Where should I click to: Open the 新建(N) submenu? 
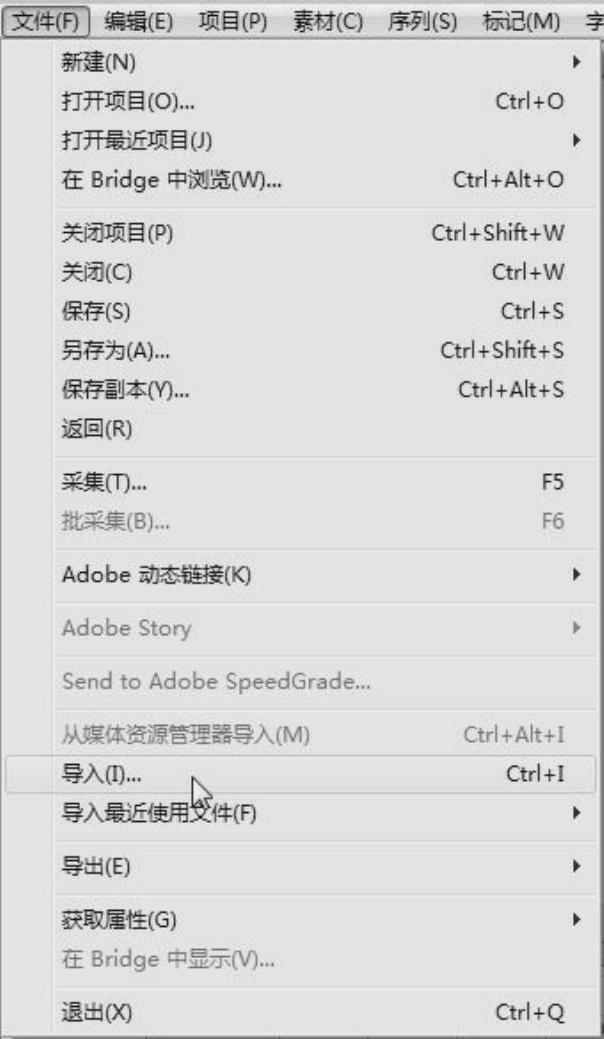pos(98,62)
